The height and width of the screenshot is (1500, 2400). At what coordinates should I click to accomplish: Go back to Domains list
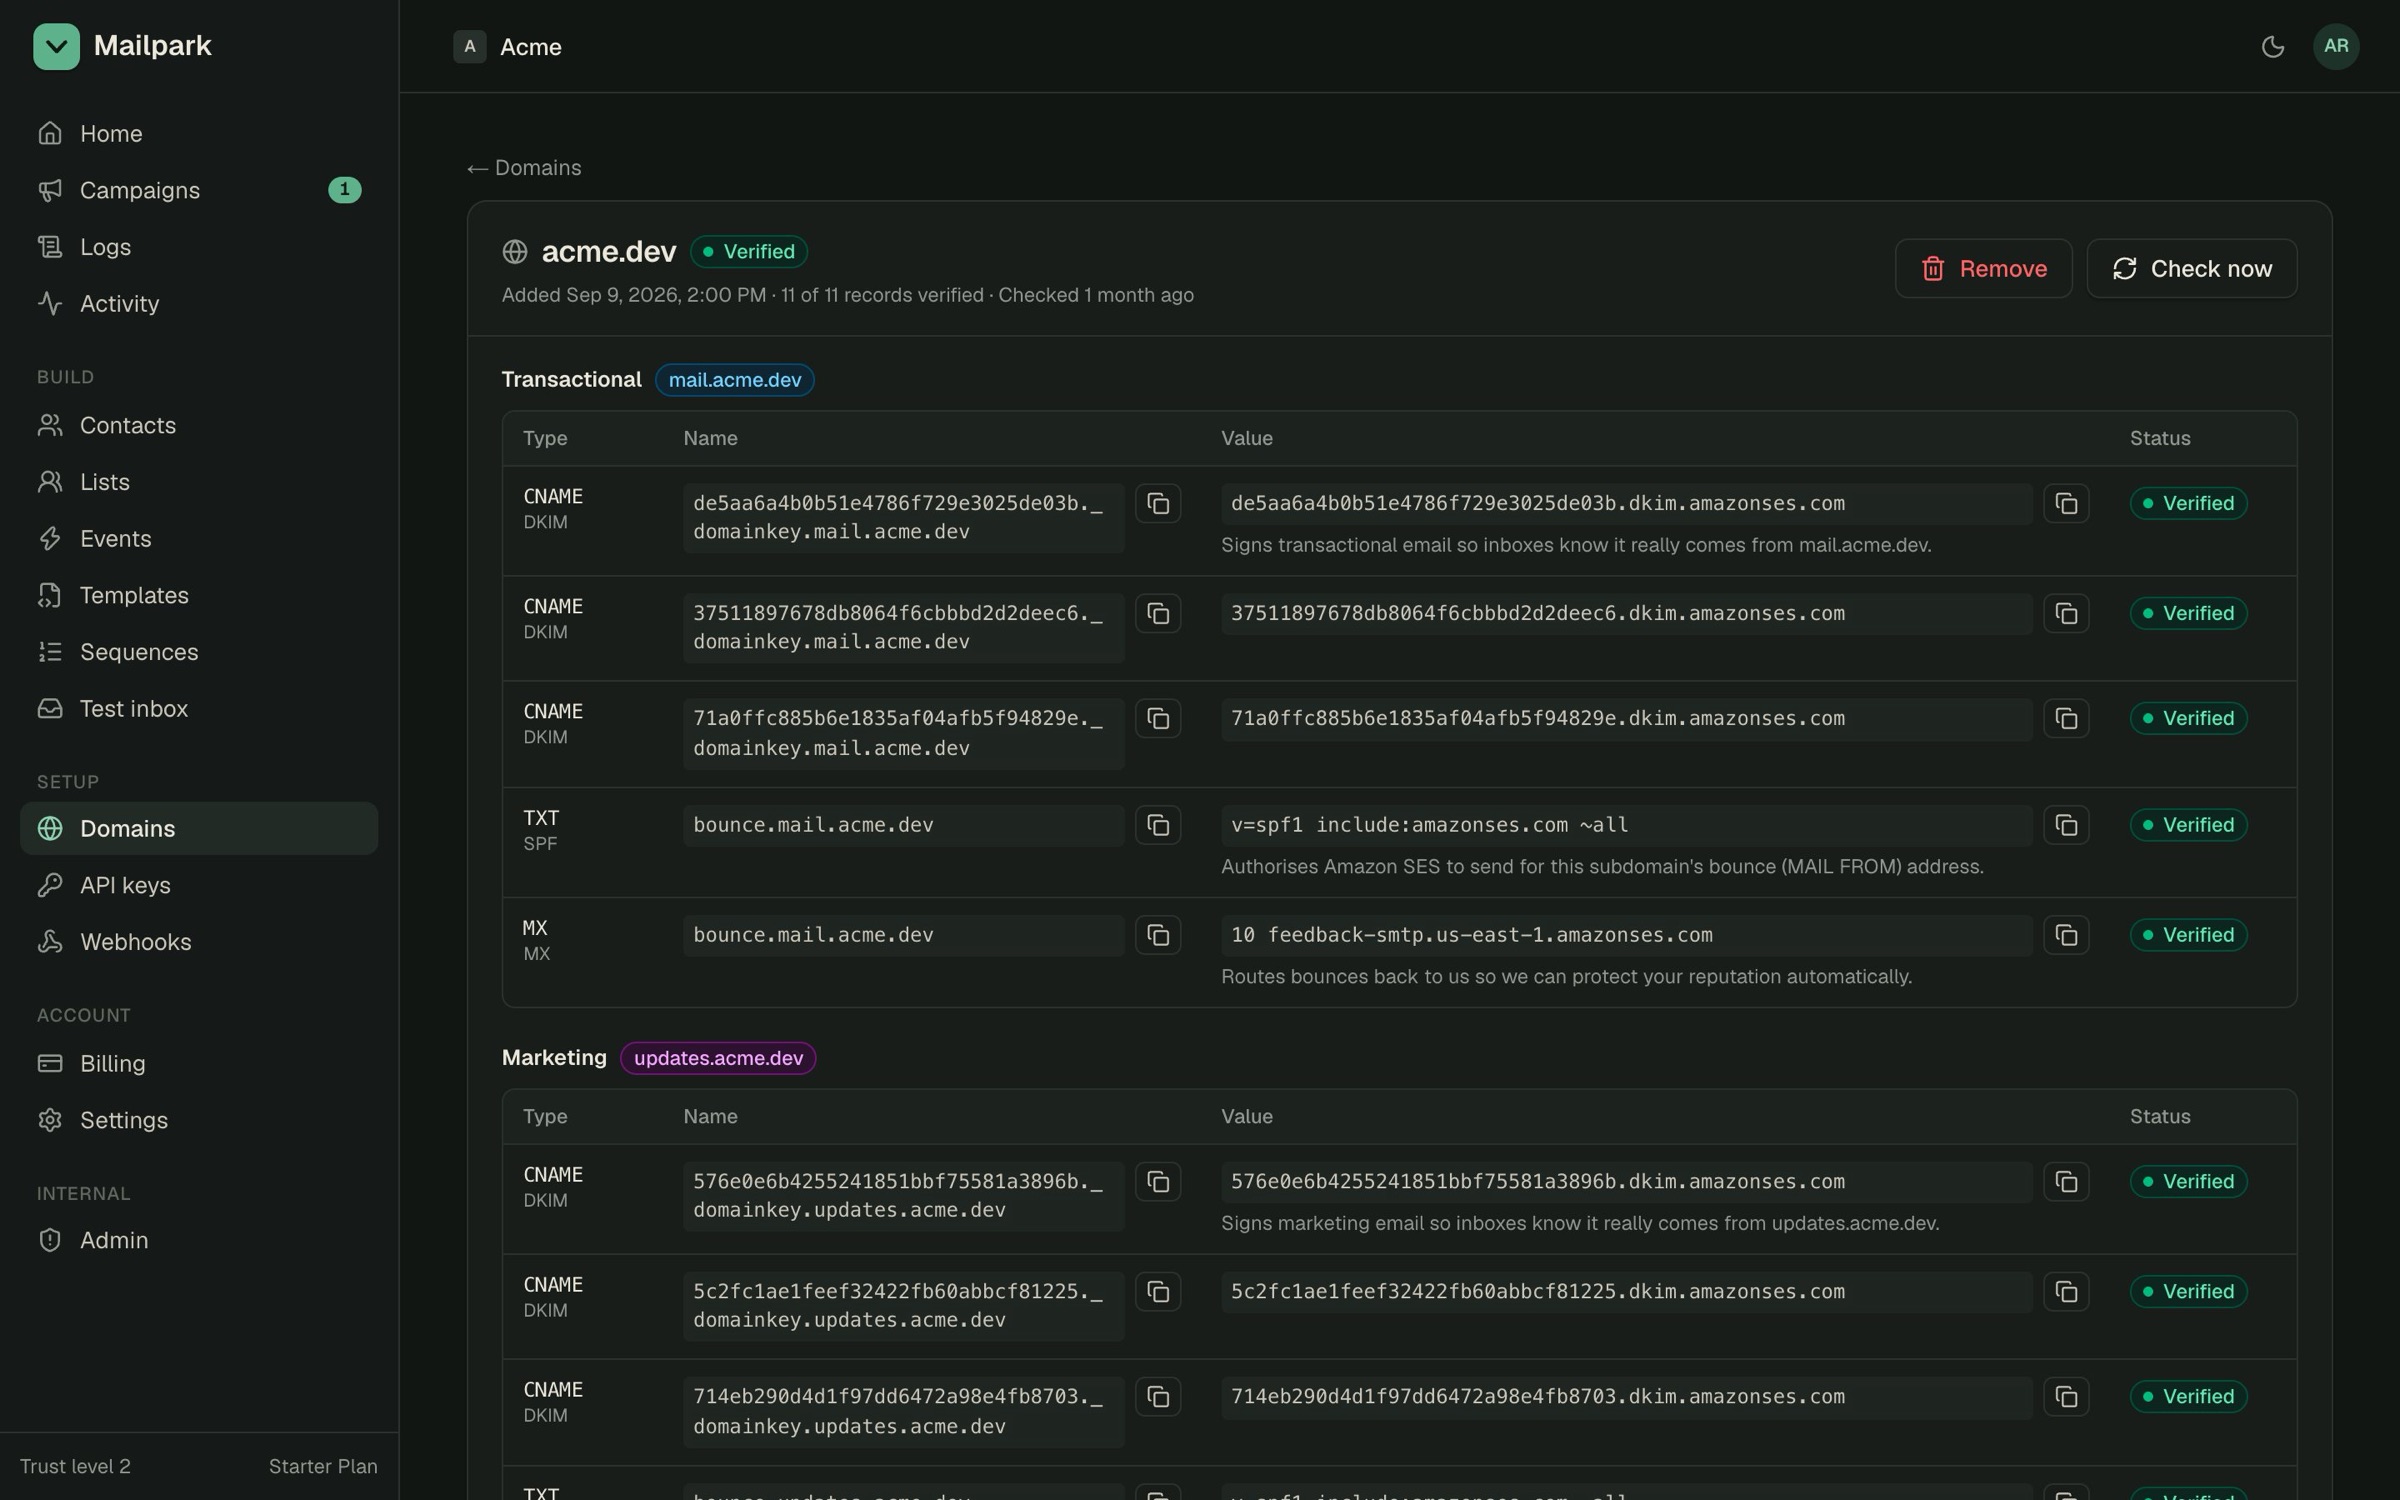[x=524, y=168]
